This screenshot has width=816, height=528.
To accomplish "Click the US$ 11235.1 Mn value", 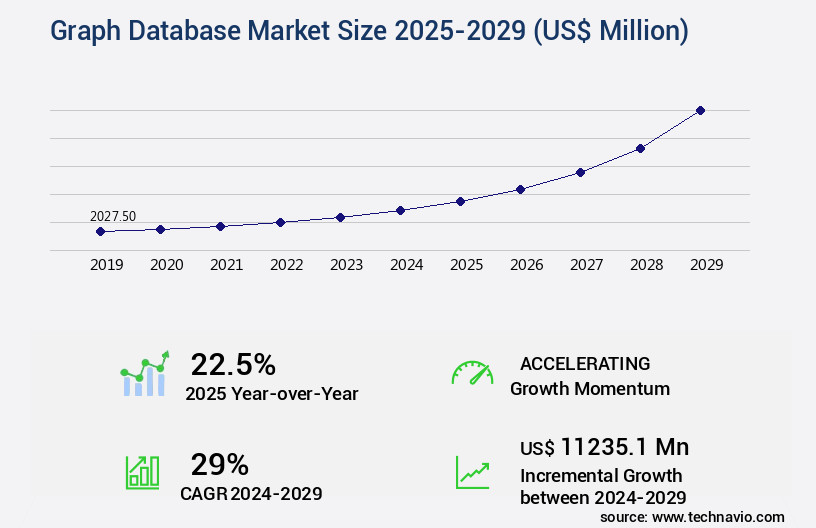I will 604,446.
